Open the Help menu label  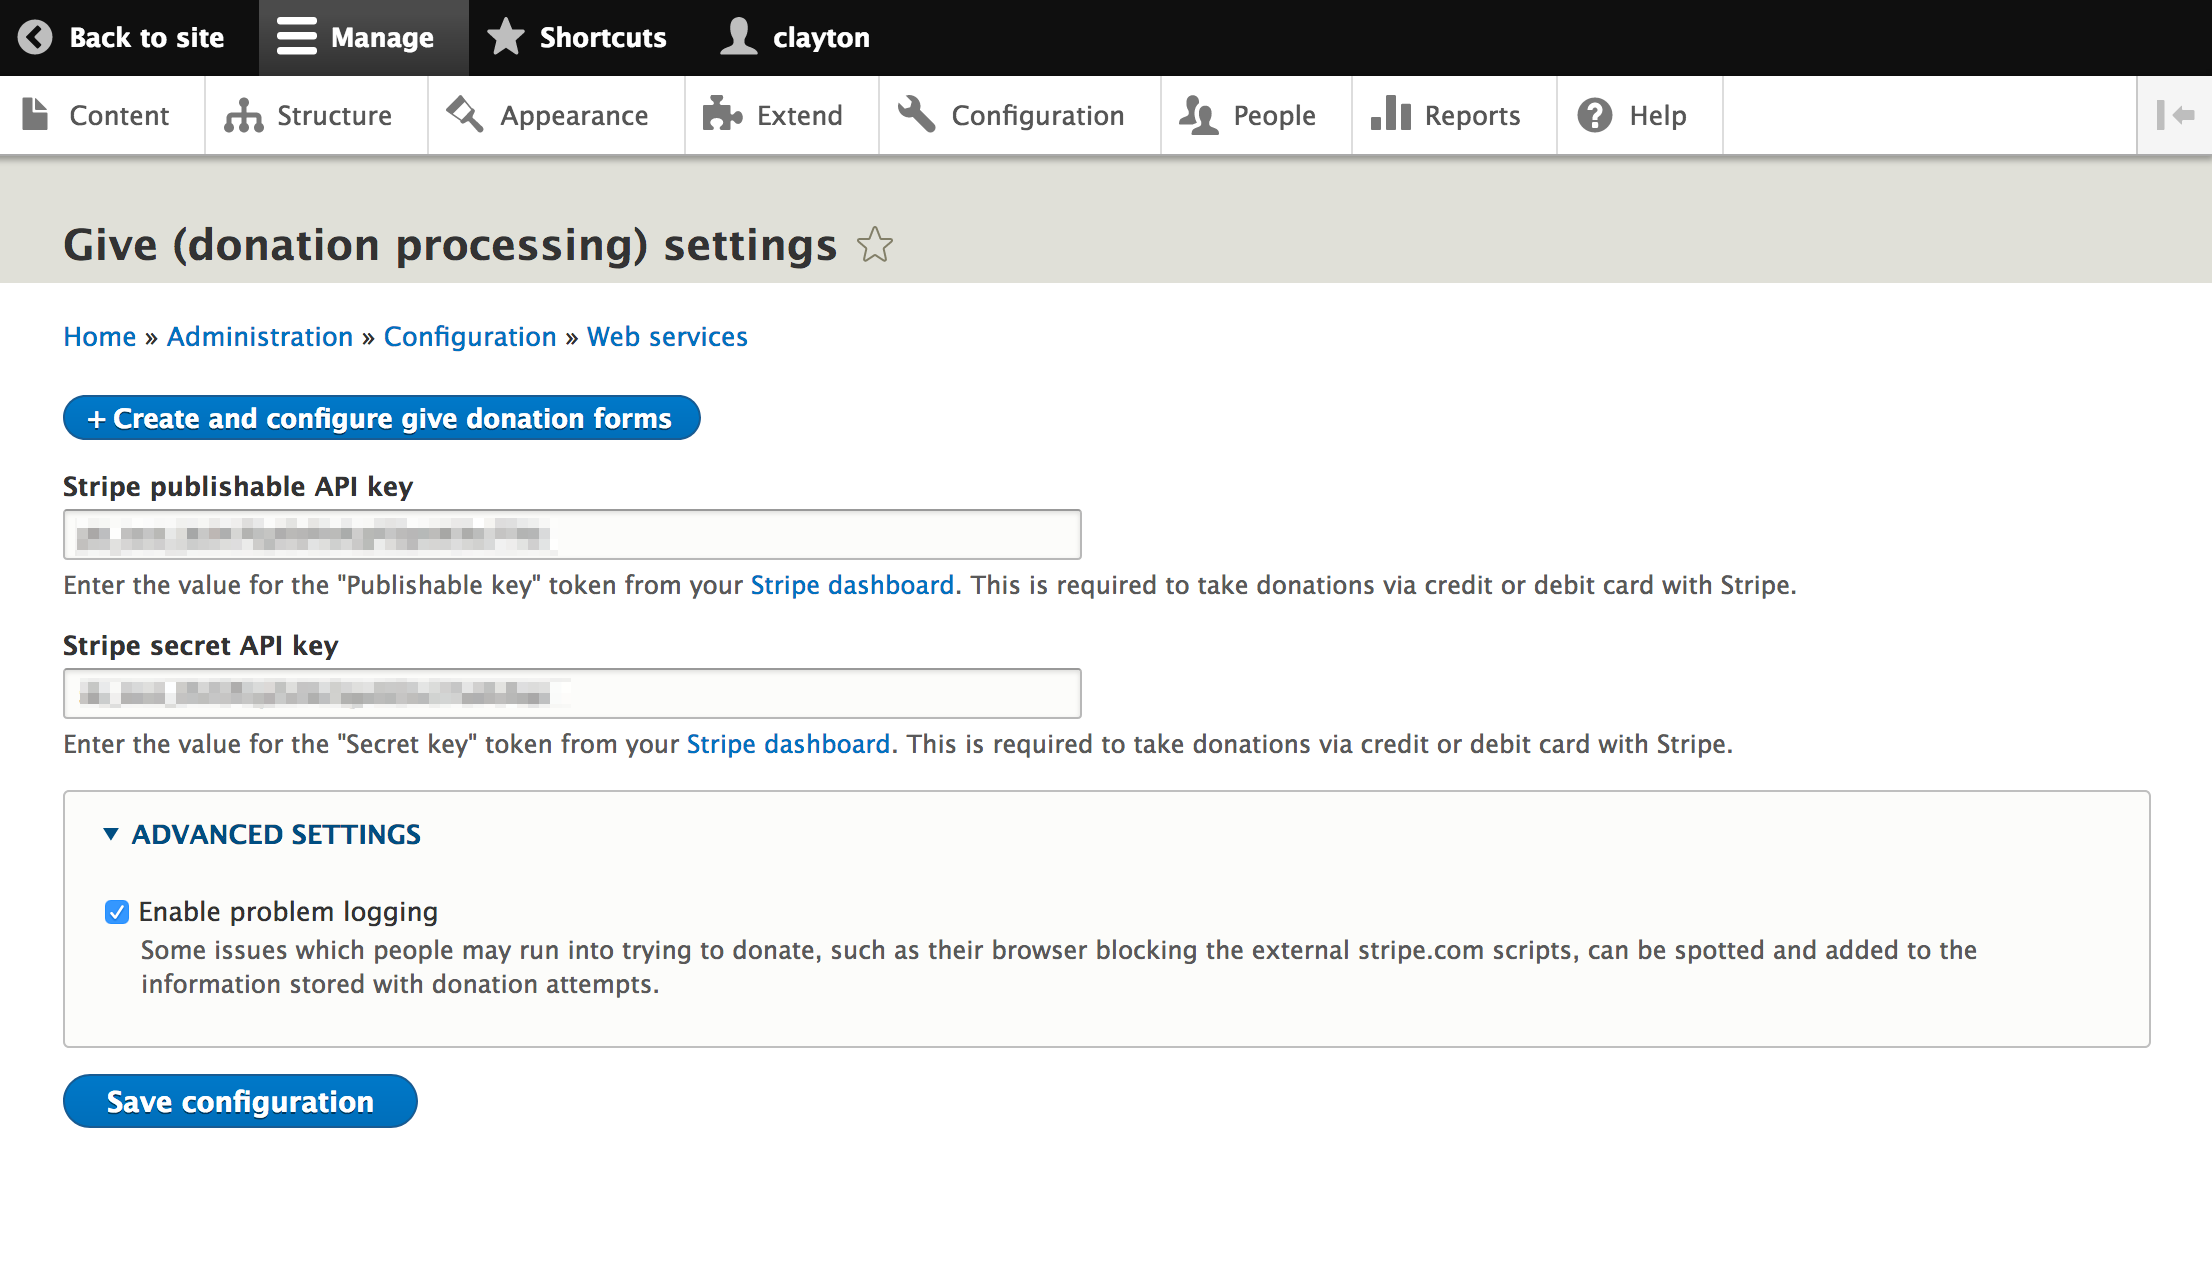point(1658,116)
